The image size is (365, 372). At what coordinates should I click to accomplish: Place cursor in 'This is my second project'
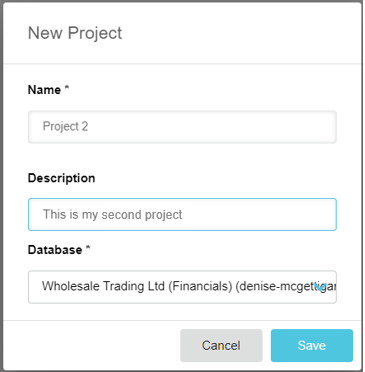[113, 214]
